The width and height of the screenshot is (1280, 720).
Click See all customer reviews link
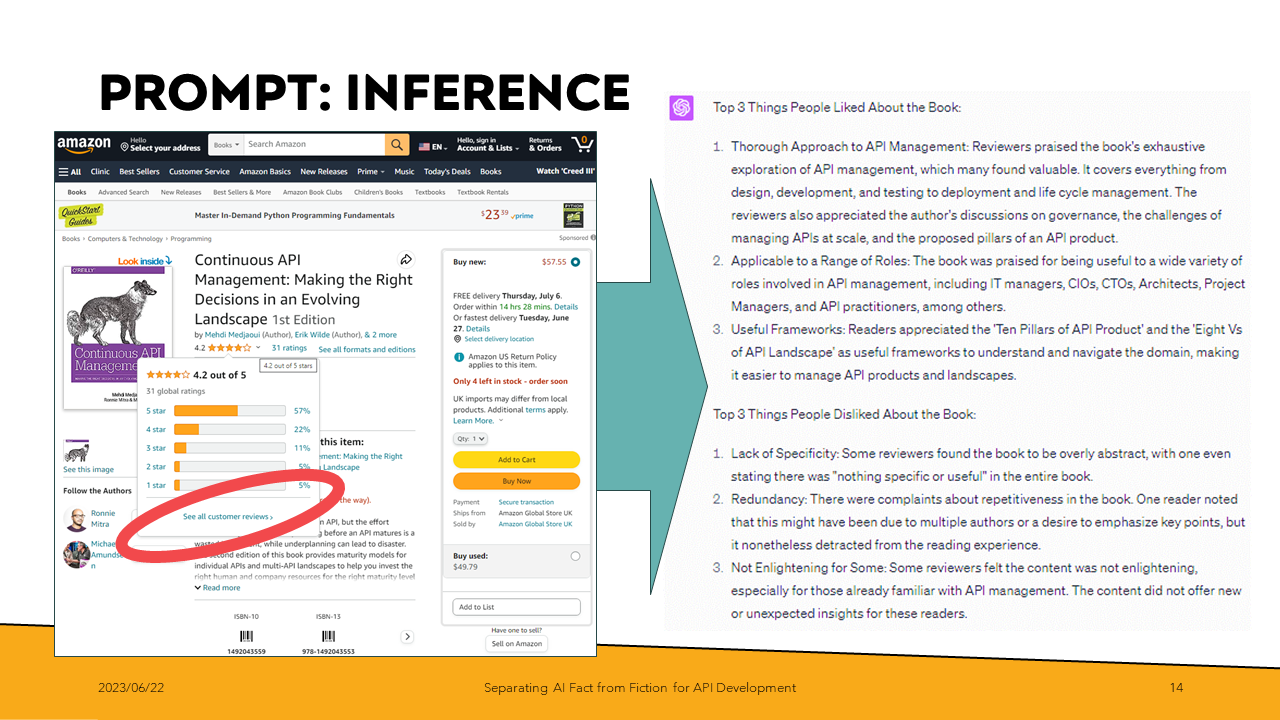[x=228, y=517]
